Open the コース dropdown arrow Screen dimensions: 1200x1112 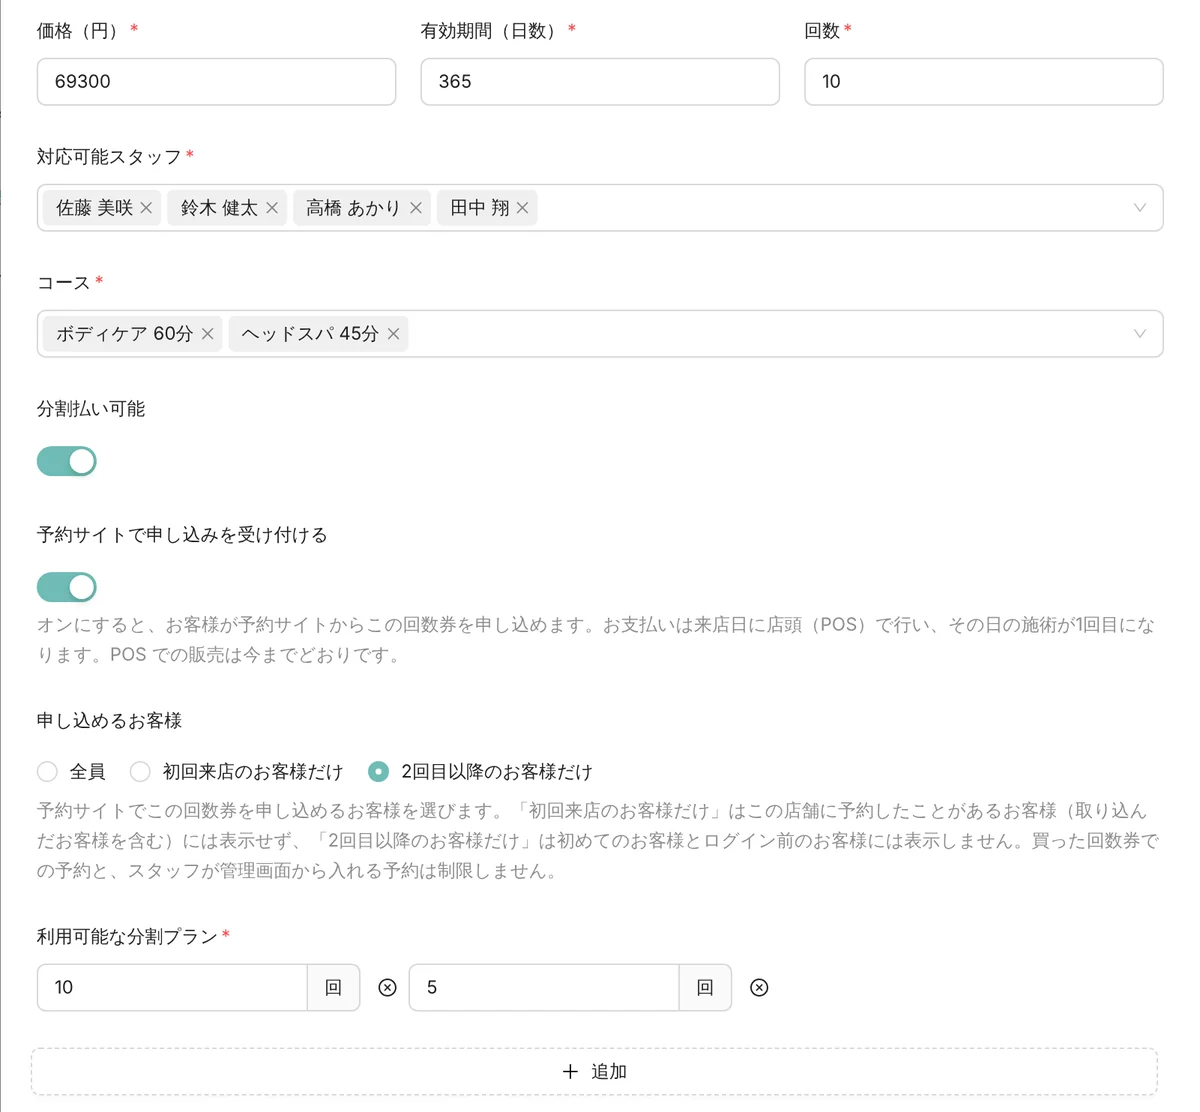click(x=1139, y=334)
